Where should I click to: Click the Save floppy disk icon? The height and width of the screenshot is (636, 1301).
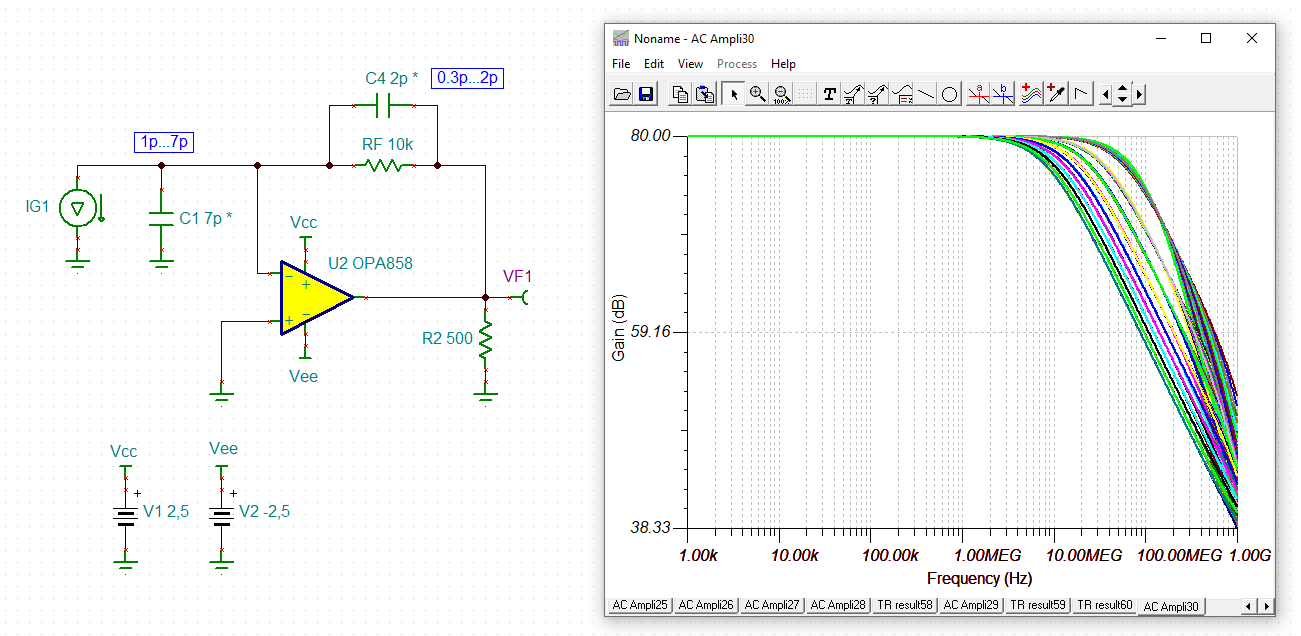pos(646,94)
